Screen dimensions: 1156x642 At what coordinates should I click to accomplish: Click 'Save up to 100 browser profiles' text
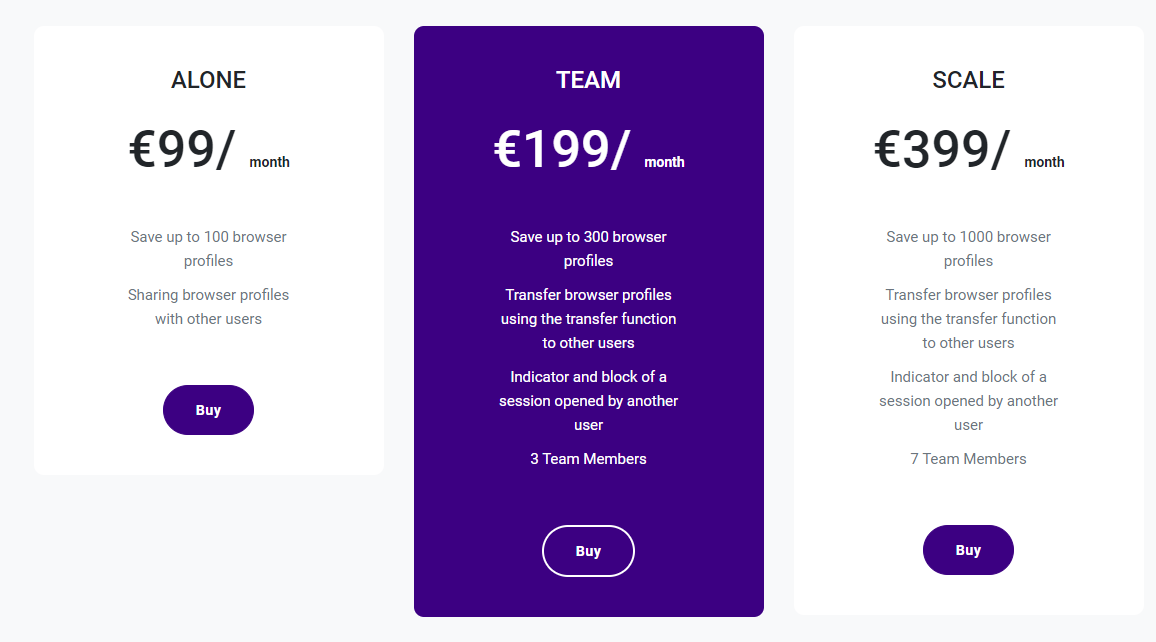pyautogui.click(x=208, y=248)
